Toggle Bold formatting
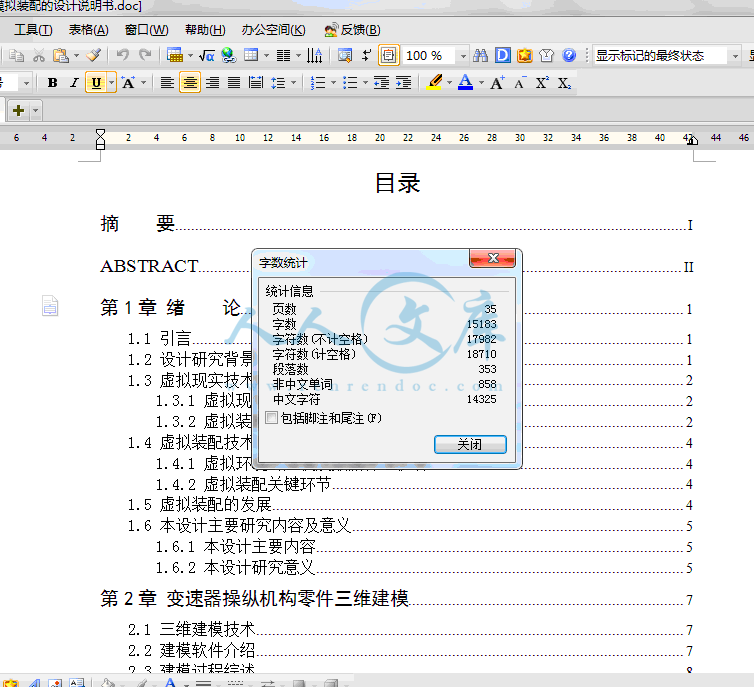Image resolution: width=754 pixels, height=687 pixels. 52,83
